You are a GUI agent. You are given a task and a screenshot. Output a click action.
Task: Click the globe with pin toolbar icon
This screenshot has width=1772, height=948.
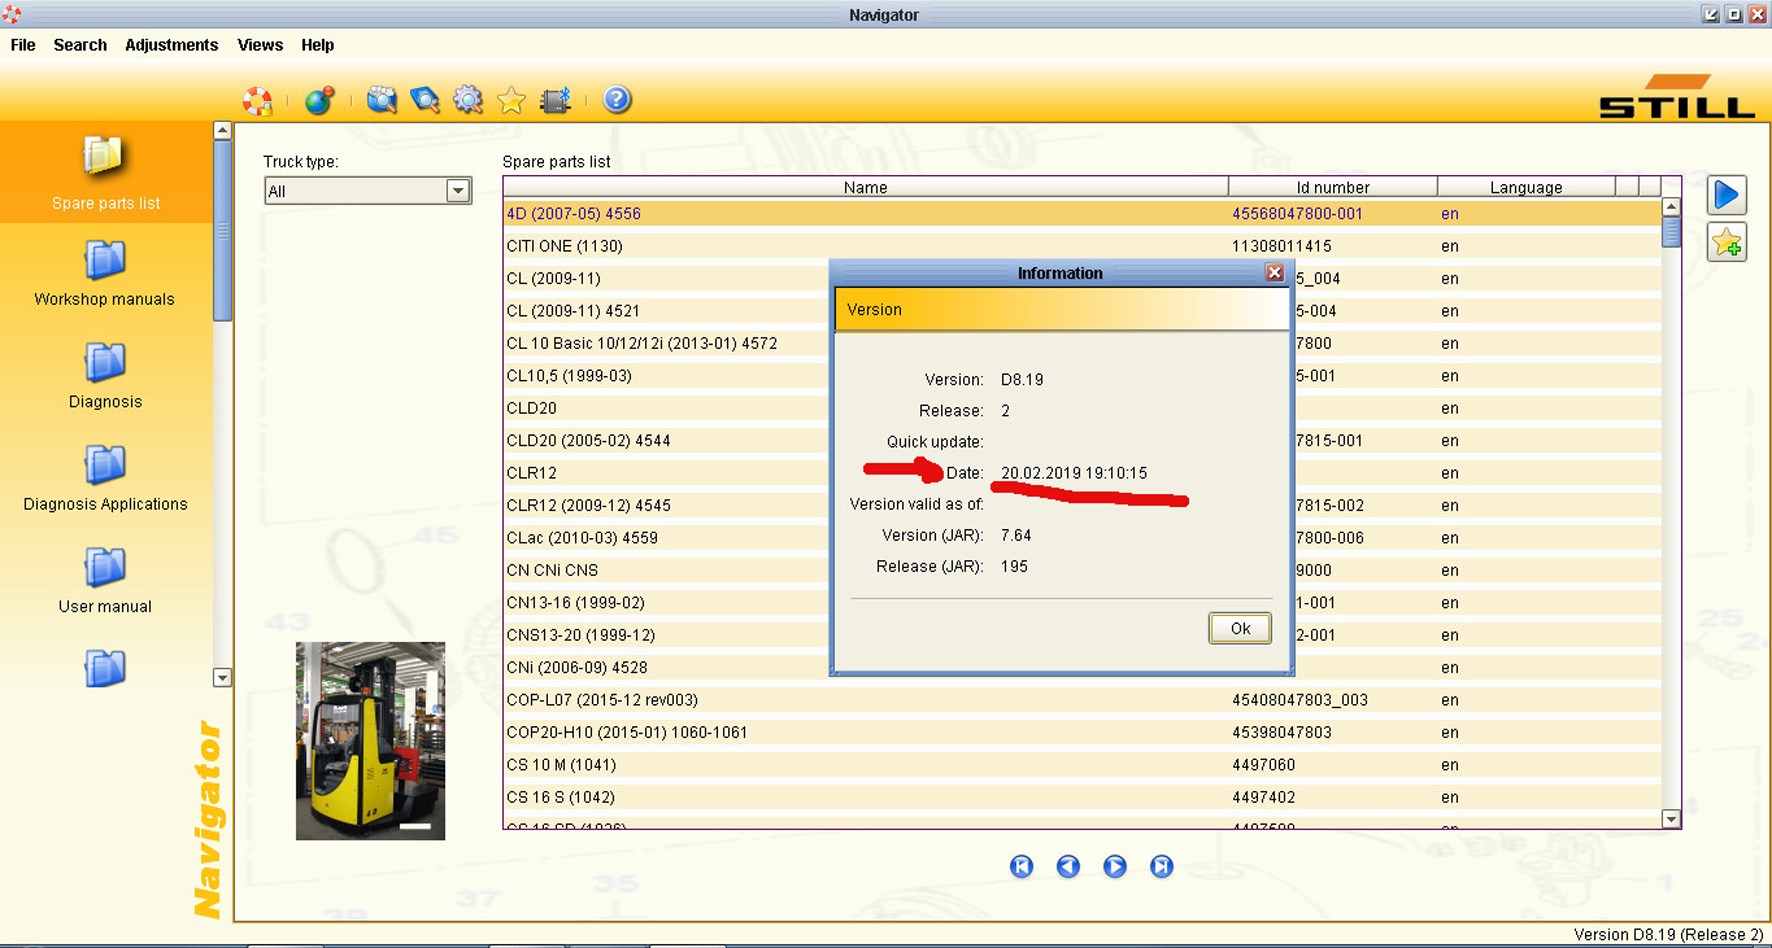[x=319, y=100]
